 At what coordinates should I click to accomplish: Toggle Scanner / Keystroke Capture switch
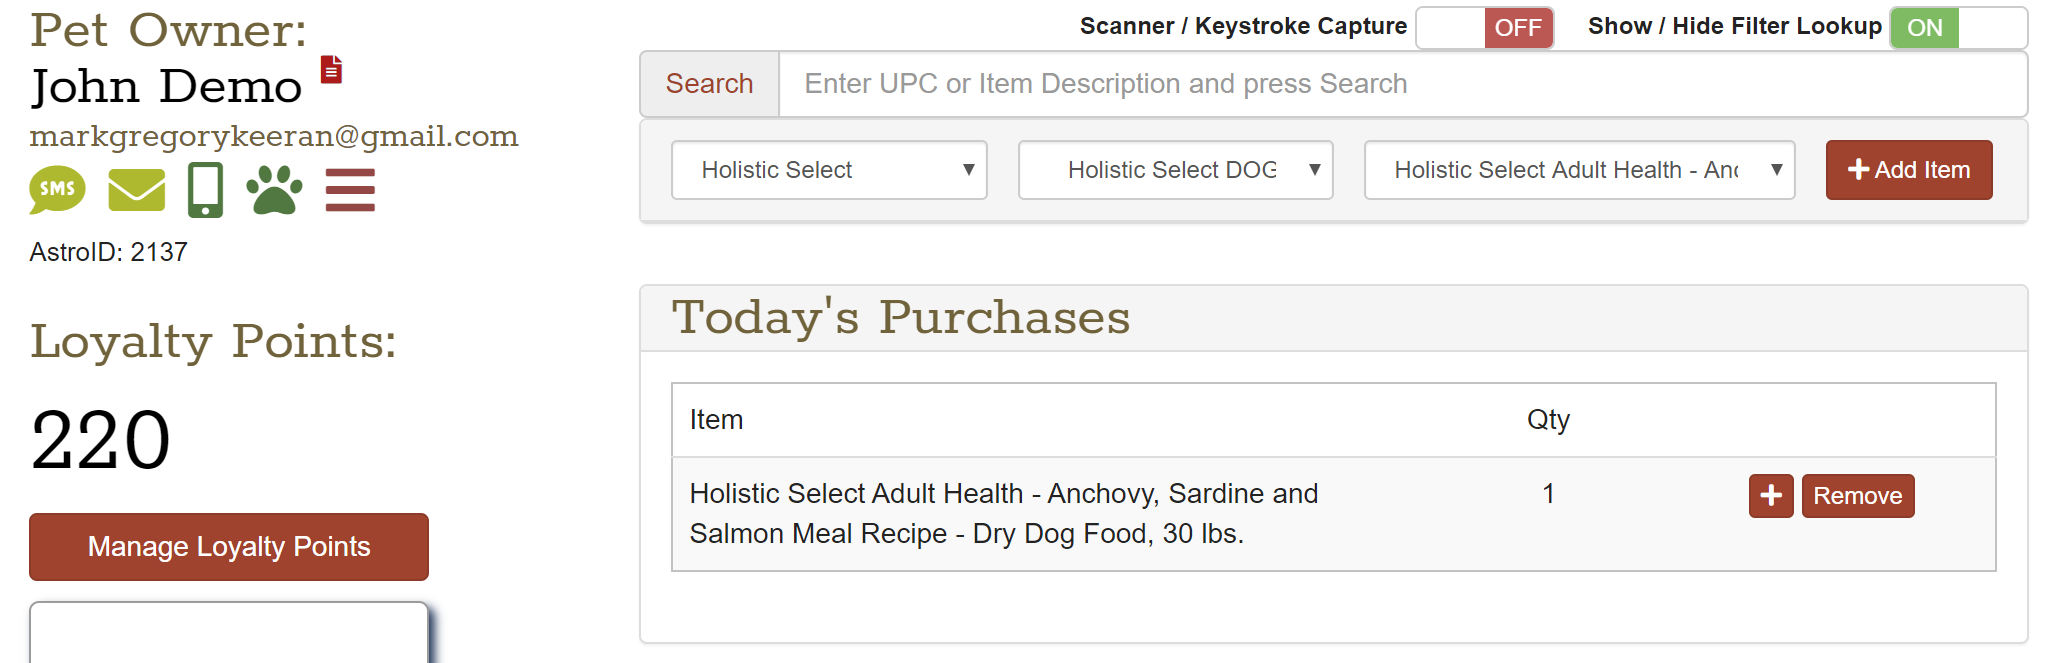pyautogui.click(x=1484, y=27)
